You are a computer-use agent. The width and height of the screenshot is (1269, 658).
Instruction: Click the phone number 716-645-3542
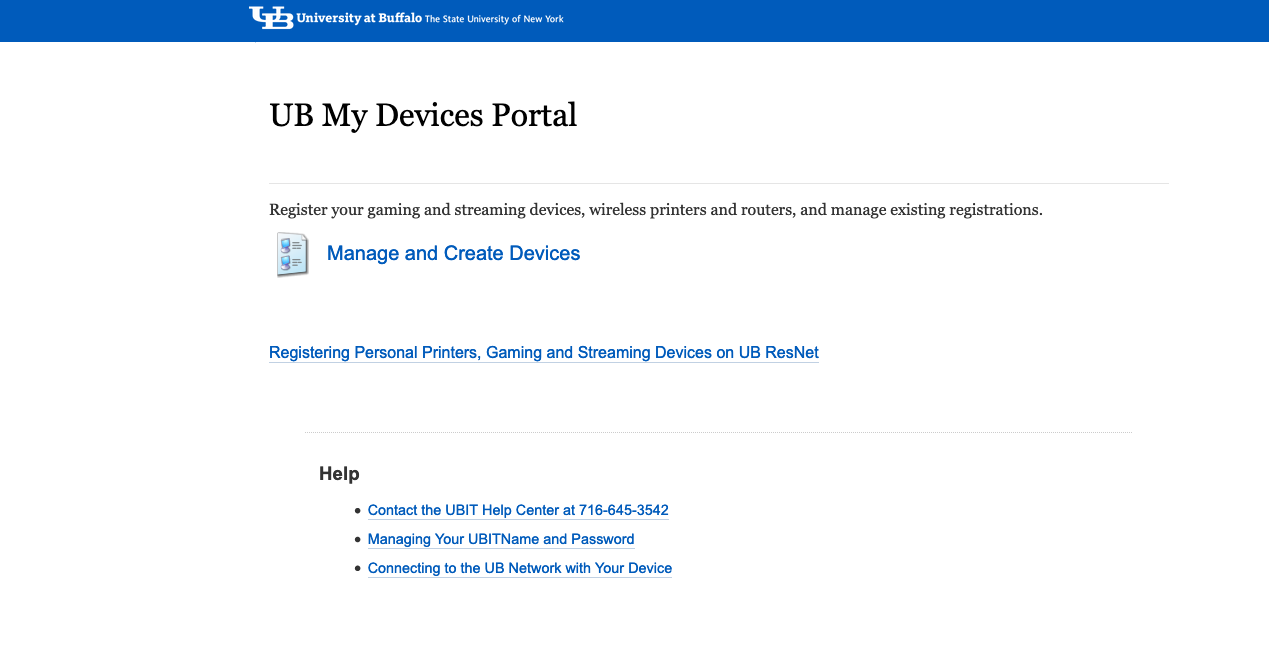[623, 510]
